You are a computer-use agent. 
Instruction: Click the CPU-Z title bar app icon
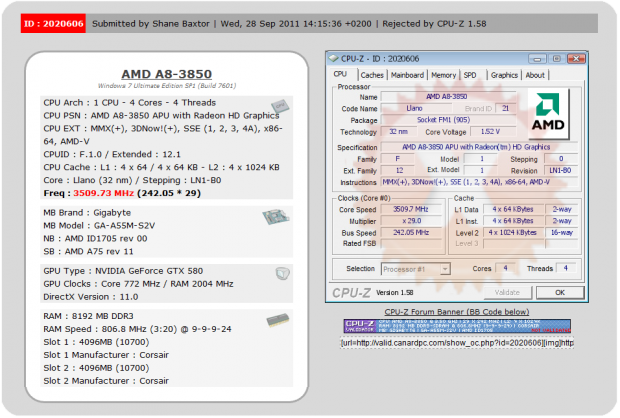point(334,59)
